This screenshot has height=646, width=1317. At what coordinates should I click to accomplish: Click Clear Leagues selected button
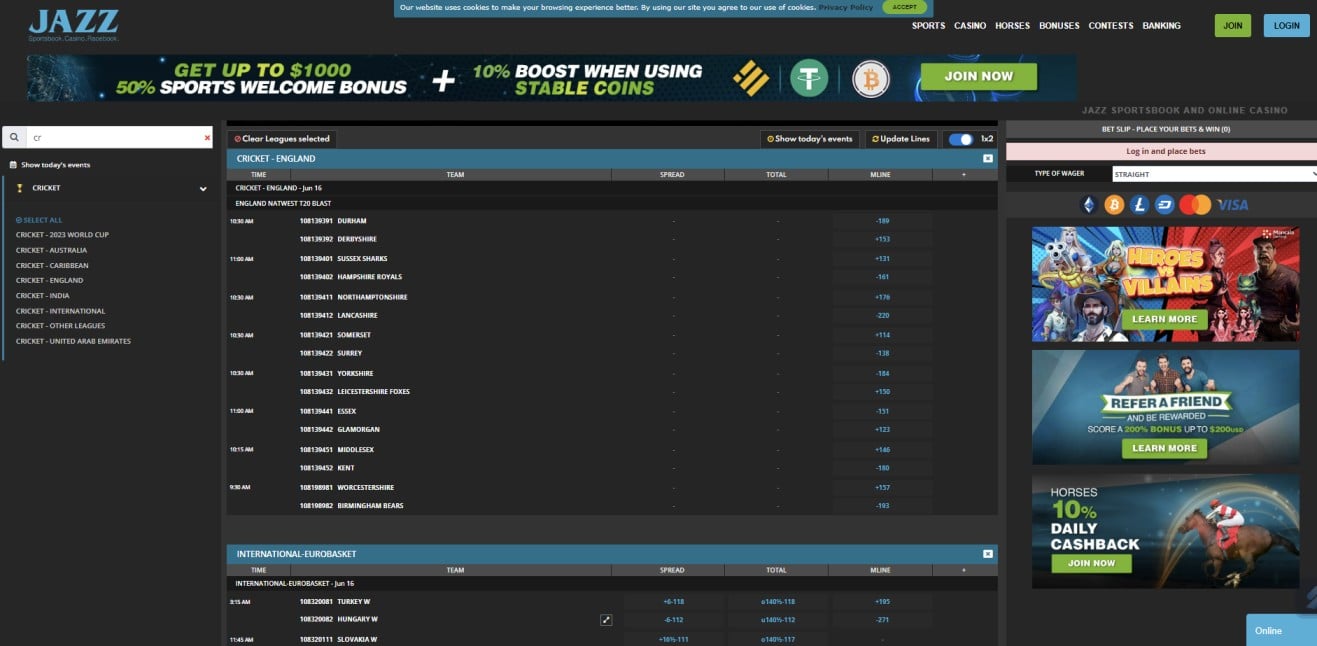pyautogui.click(x=282, y=139)
